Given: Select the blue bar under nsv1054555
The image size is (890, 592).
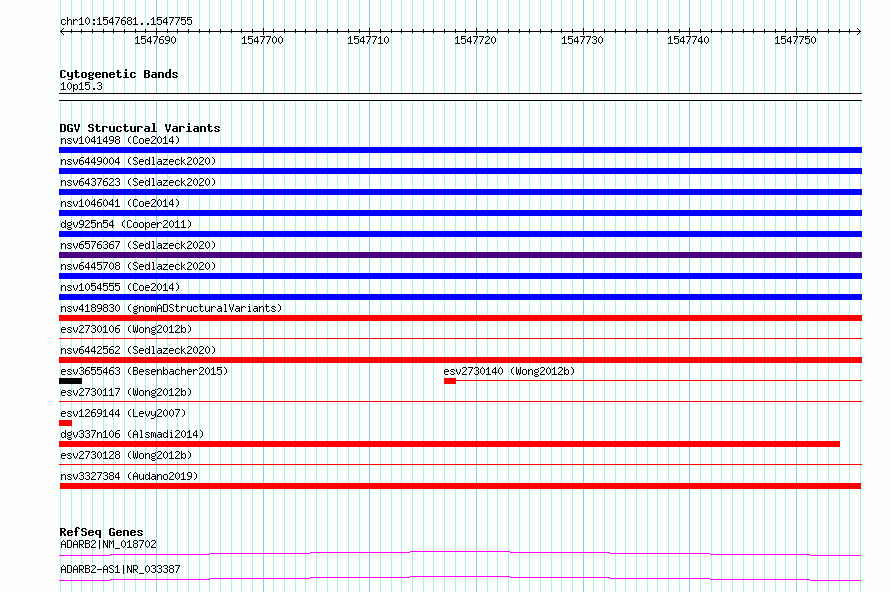Looking at the screenshot, I should point(460,297).
